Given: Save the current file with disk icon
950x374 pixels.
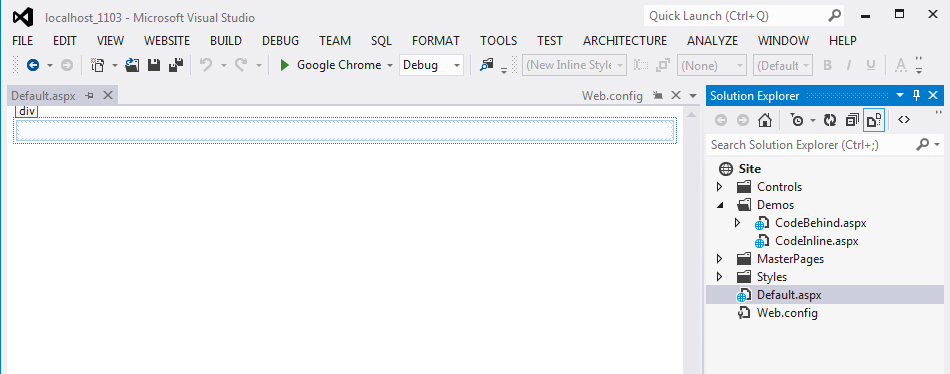Looking at the screenshot, I should tap(154, 65).
